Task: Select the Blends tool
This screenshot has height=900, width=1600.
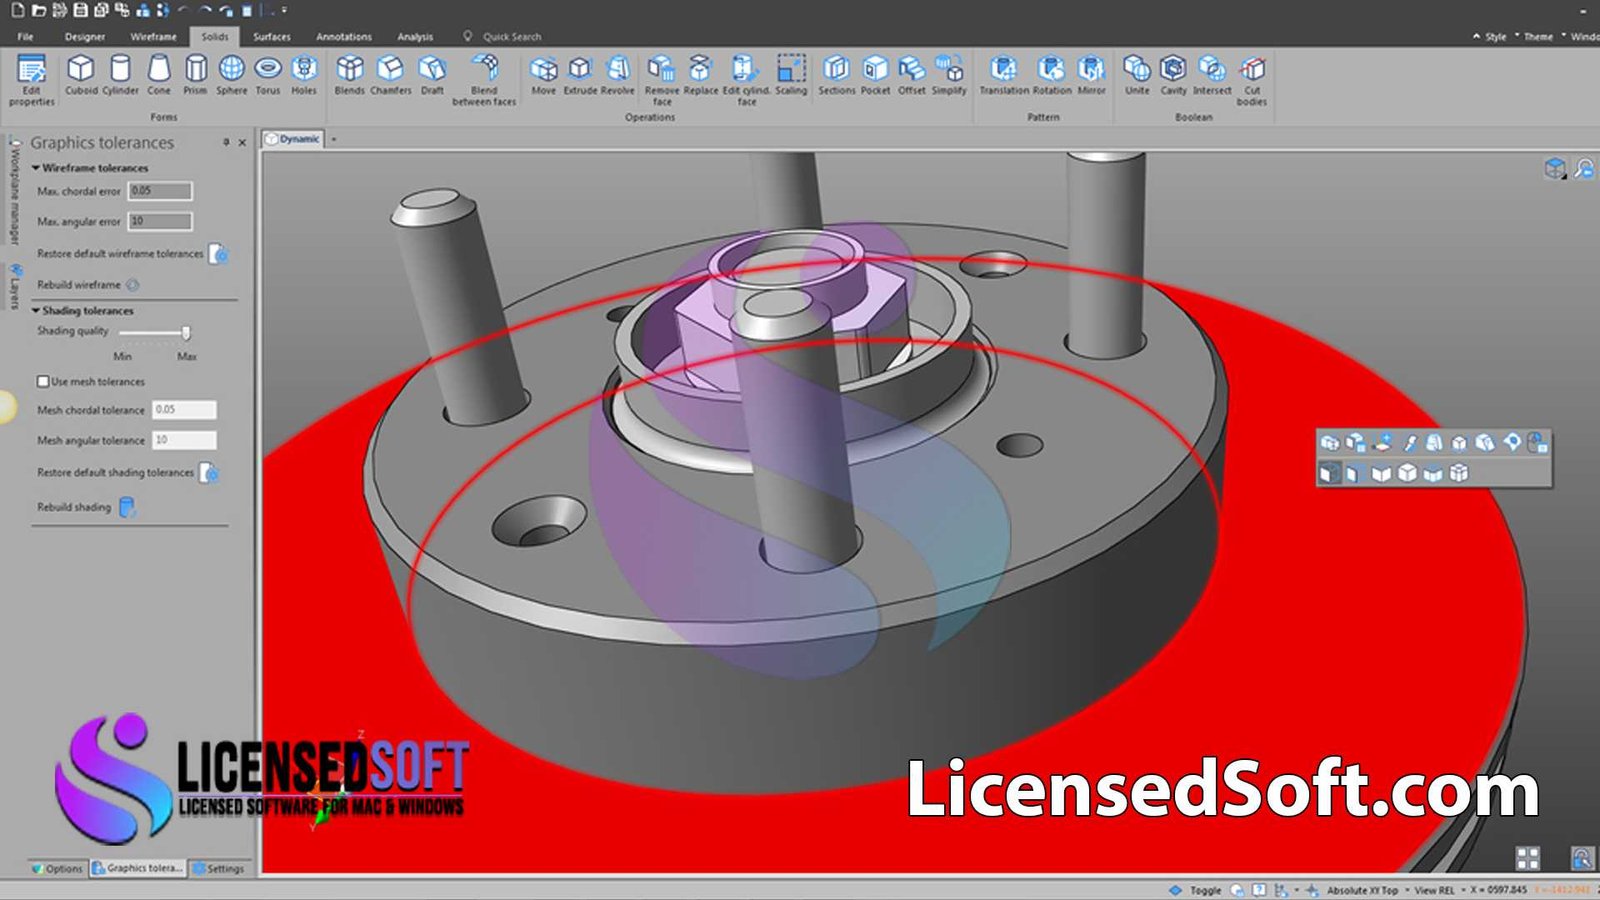Action: tap(350, 76)
